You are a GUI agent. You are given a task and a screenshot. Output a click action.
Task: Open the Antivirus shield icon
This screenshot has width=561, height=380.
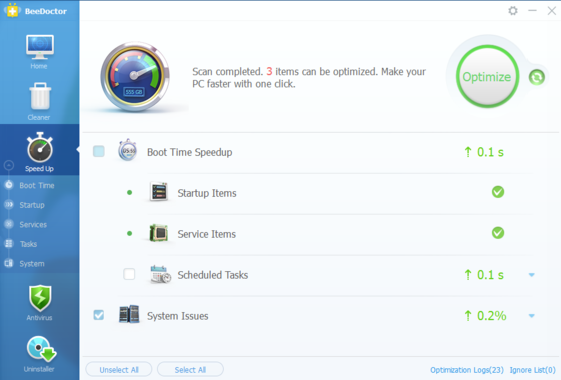pyautogui.click(x=40, y=298)
